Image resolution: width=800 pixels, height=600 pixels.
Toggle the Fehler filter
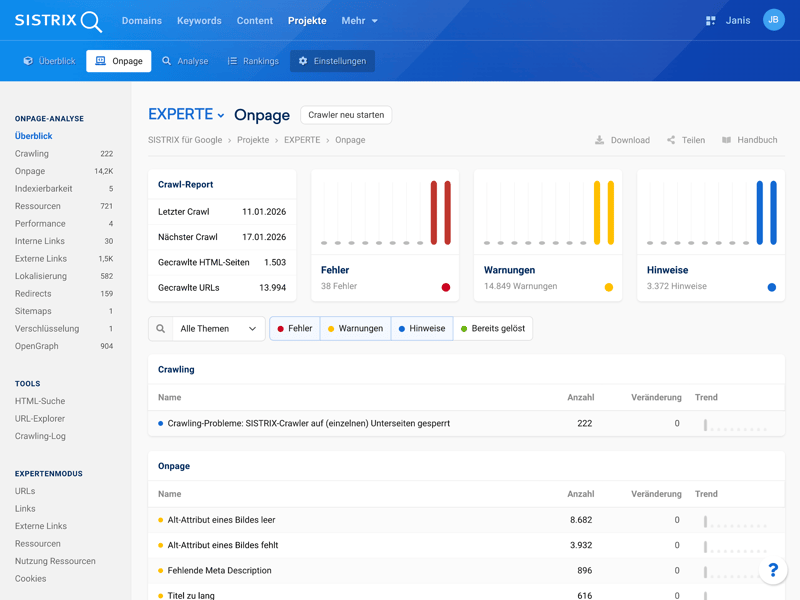[295, 328]
